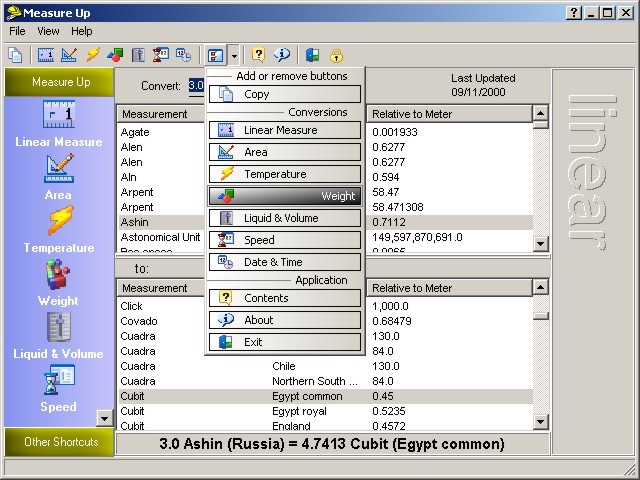Click the upper list Measurement column header
The image size is (640, 480).
coord(161,114)
